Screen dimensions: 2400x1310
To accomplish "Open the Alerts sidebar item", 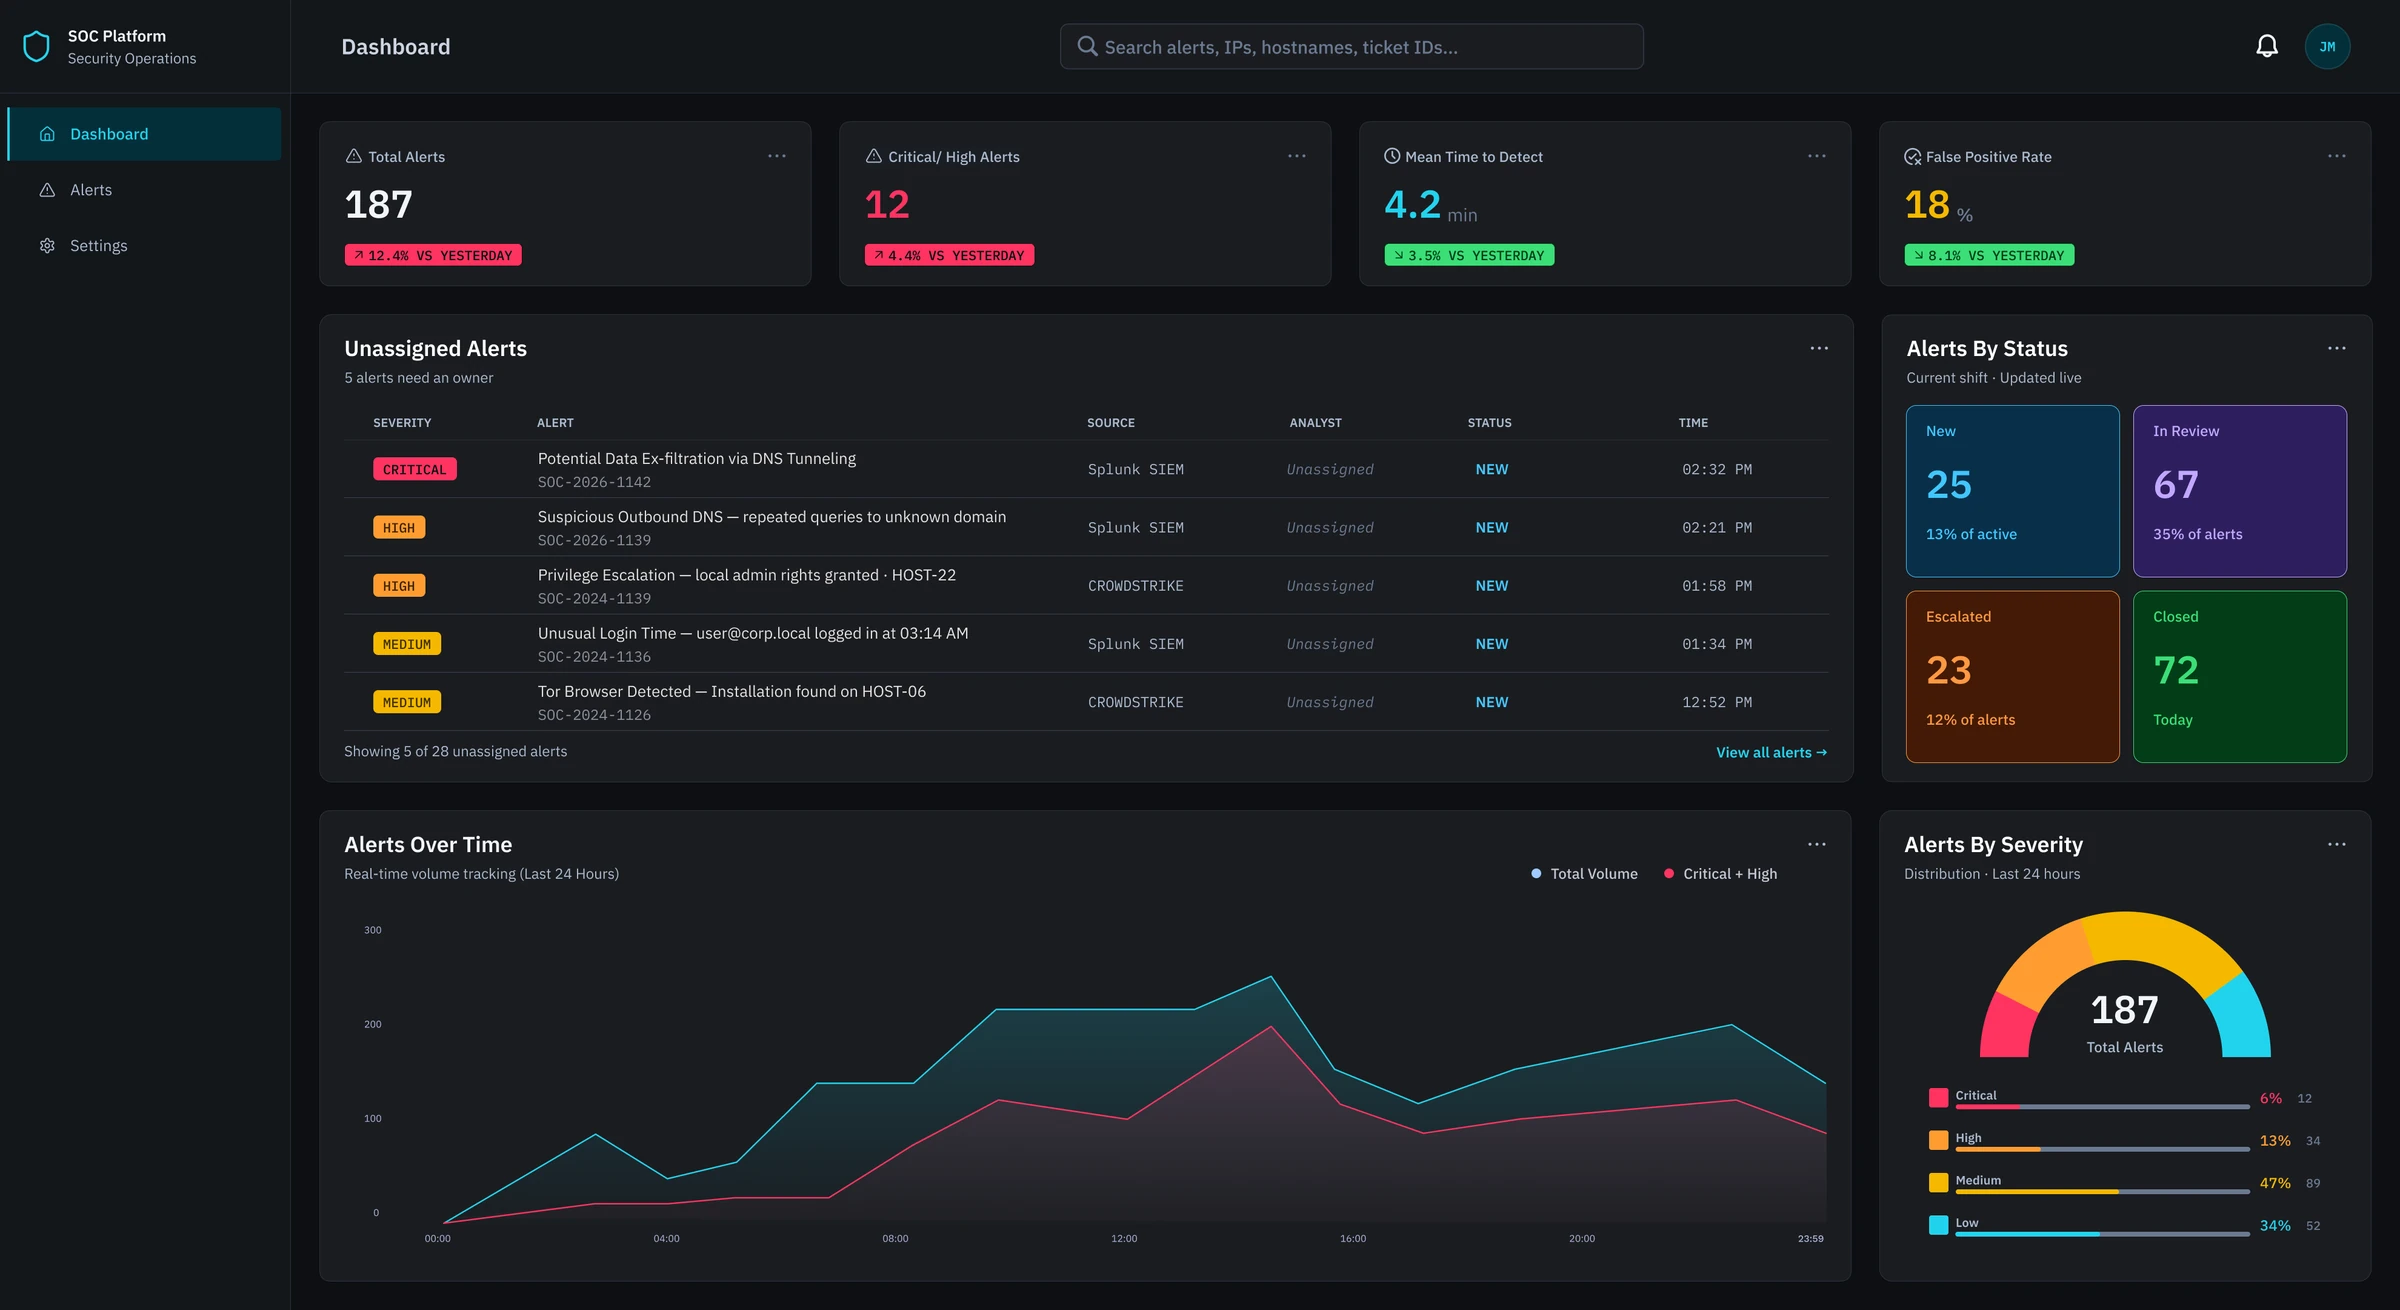I will point(144,190).
